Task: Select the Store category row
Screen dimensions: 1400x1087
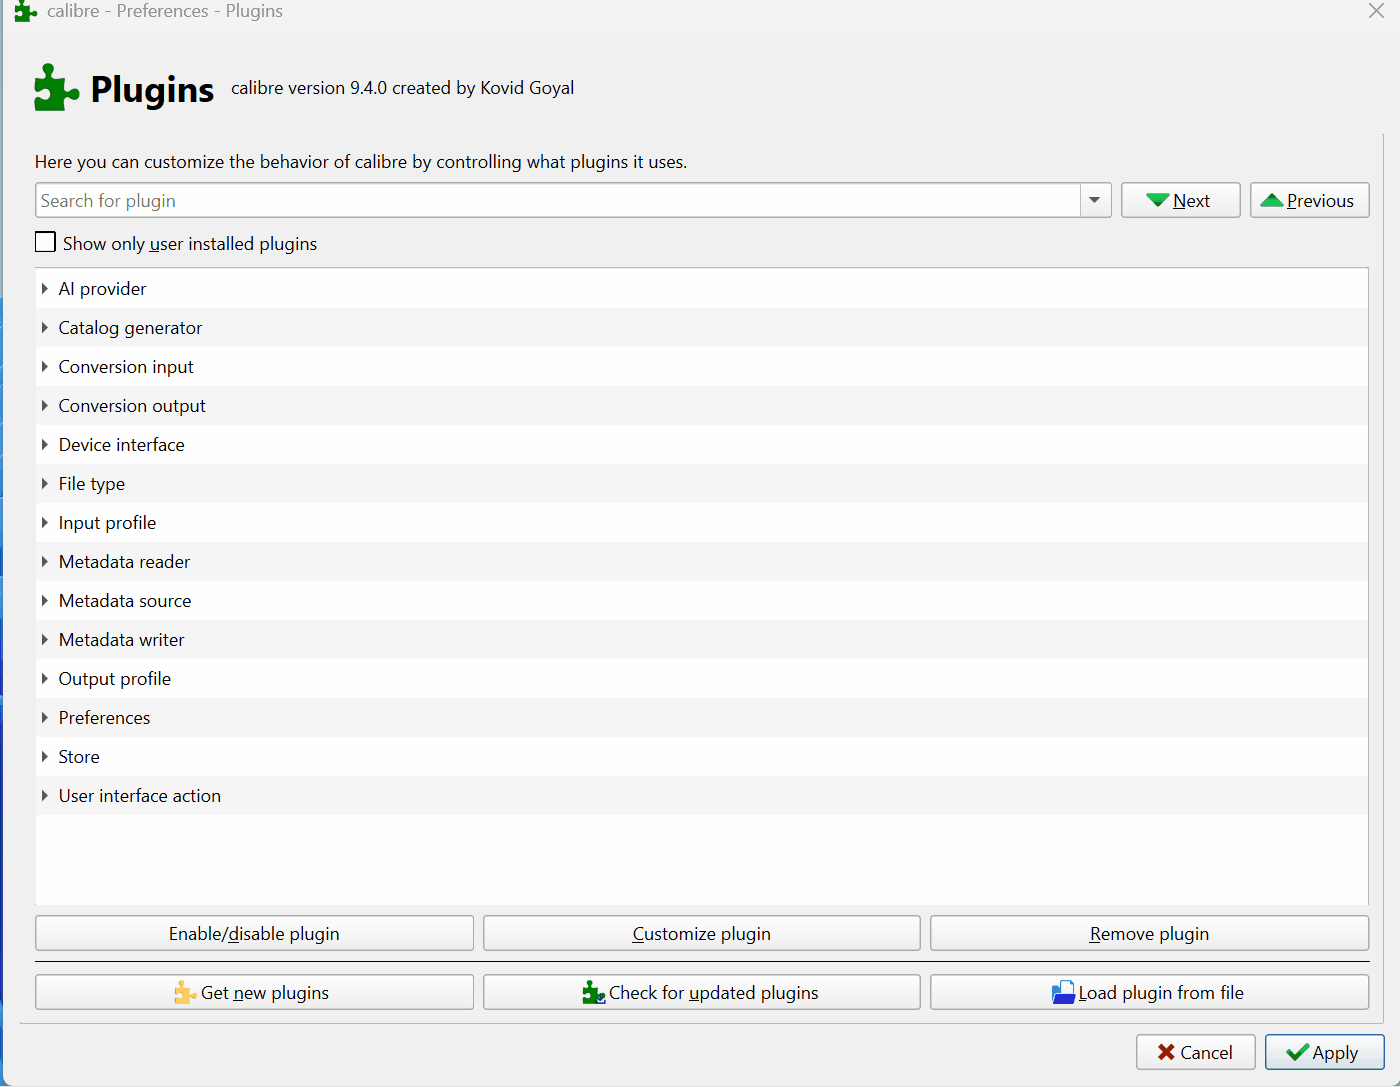Action: (80, 757)
